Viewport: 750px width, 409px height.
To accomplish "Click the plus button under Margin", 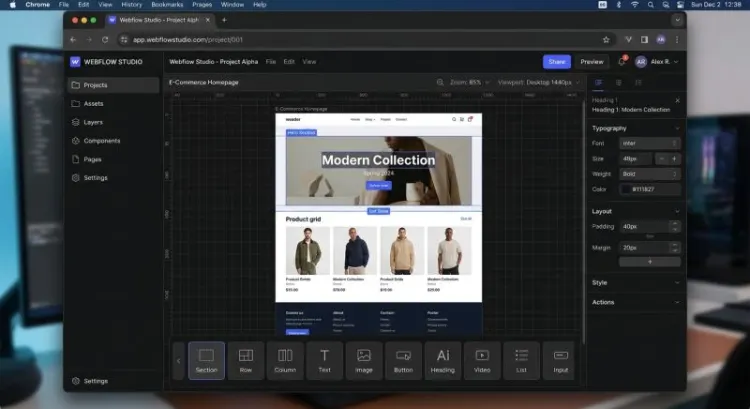I will 650,262.
